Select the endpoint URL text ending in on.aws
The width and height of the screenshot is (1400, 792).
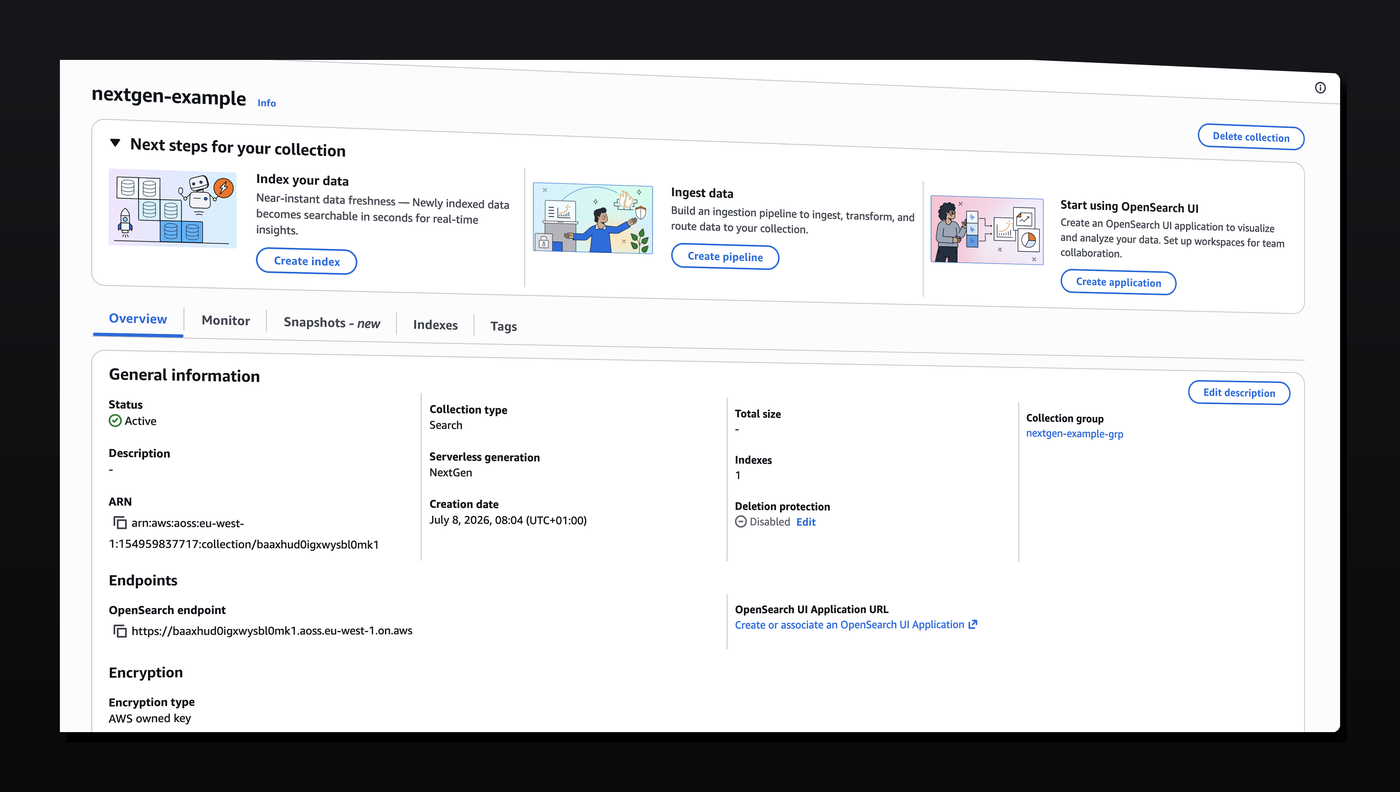coord(272,631)
